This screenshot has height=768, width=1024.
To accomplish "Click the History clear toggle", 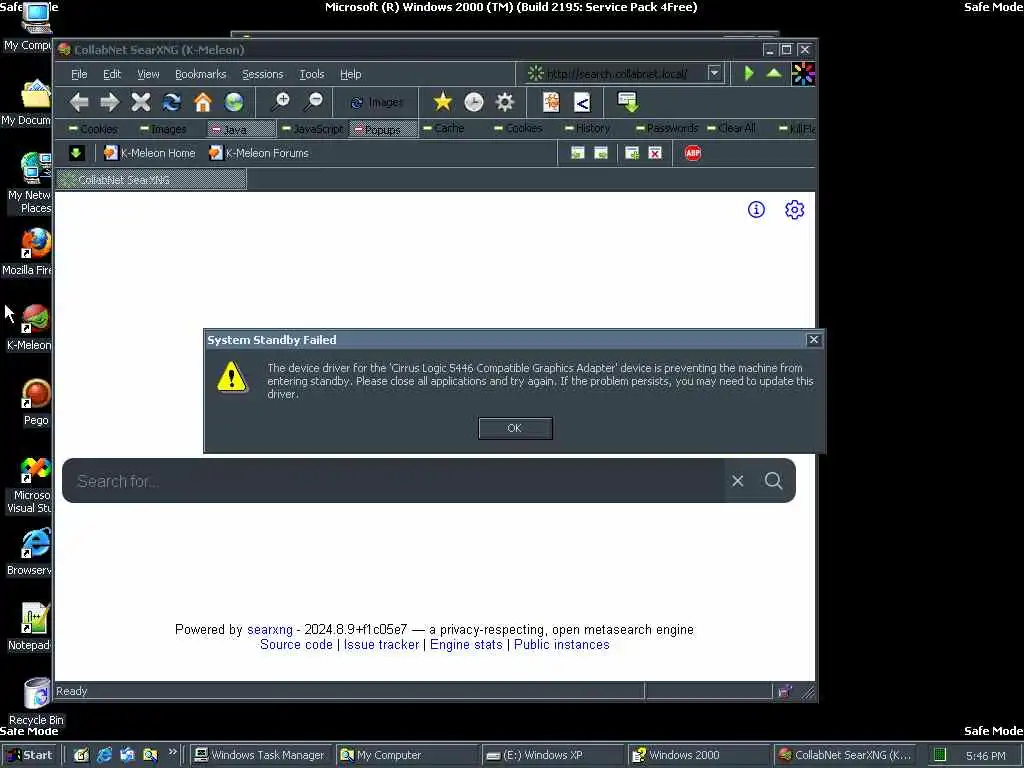I will pos(587,128).
